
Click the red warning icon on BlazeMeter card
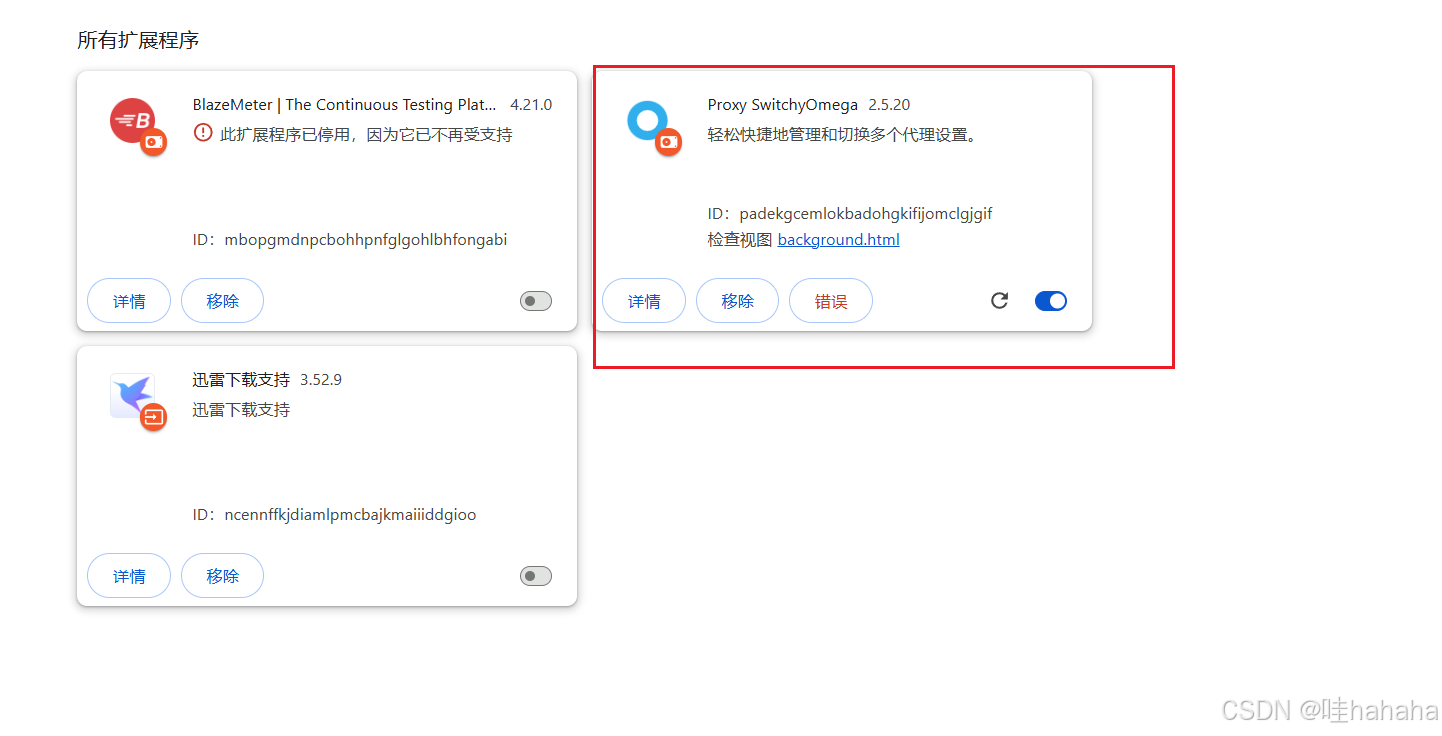coord(203,132)
